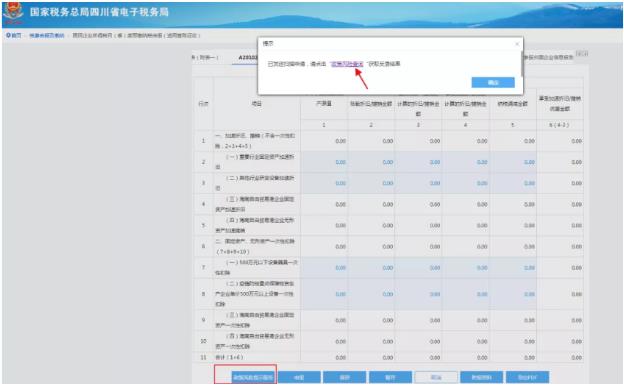Viewport: 624px width, 386px height.
Task: Click the small icon right of the tab strip
Action: (582, 53)
